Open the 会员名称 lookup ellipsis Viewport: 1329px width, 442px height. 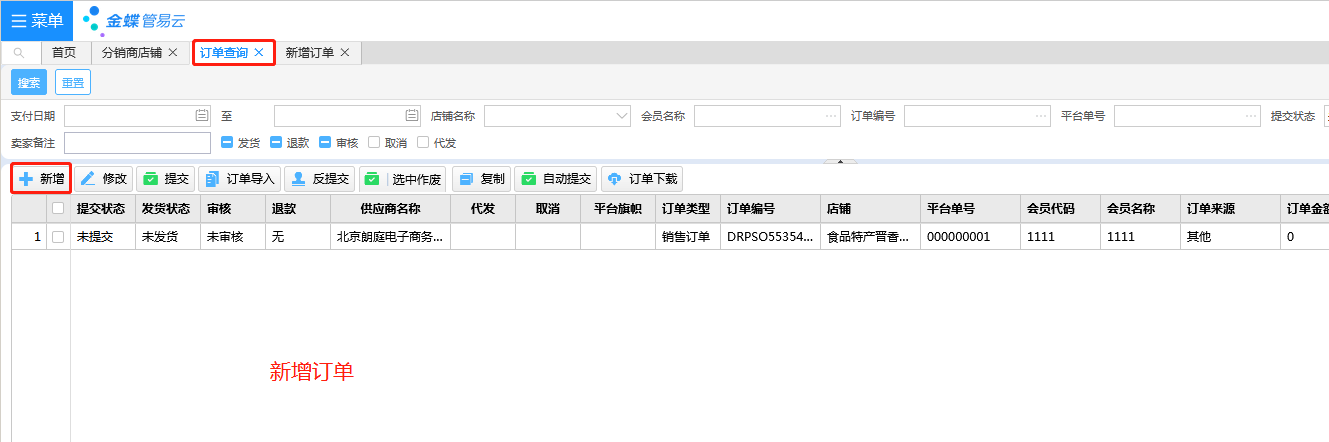(831, 116)
